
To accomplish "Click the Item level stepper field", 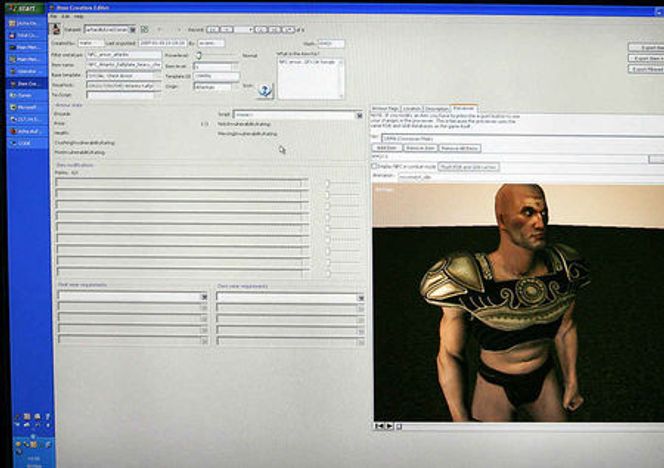I will pyautogui.click(x=216, y=66).
